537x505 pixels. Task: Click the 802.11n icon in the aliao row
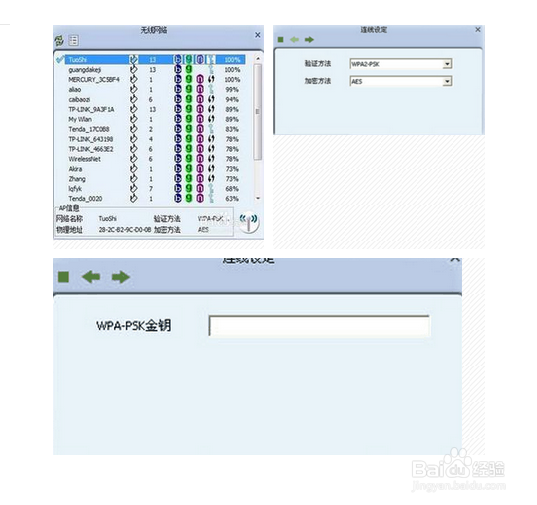click(x=200, y=89)
